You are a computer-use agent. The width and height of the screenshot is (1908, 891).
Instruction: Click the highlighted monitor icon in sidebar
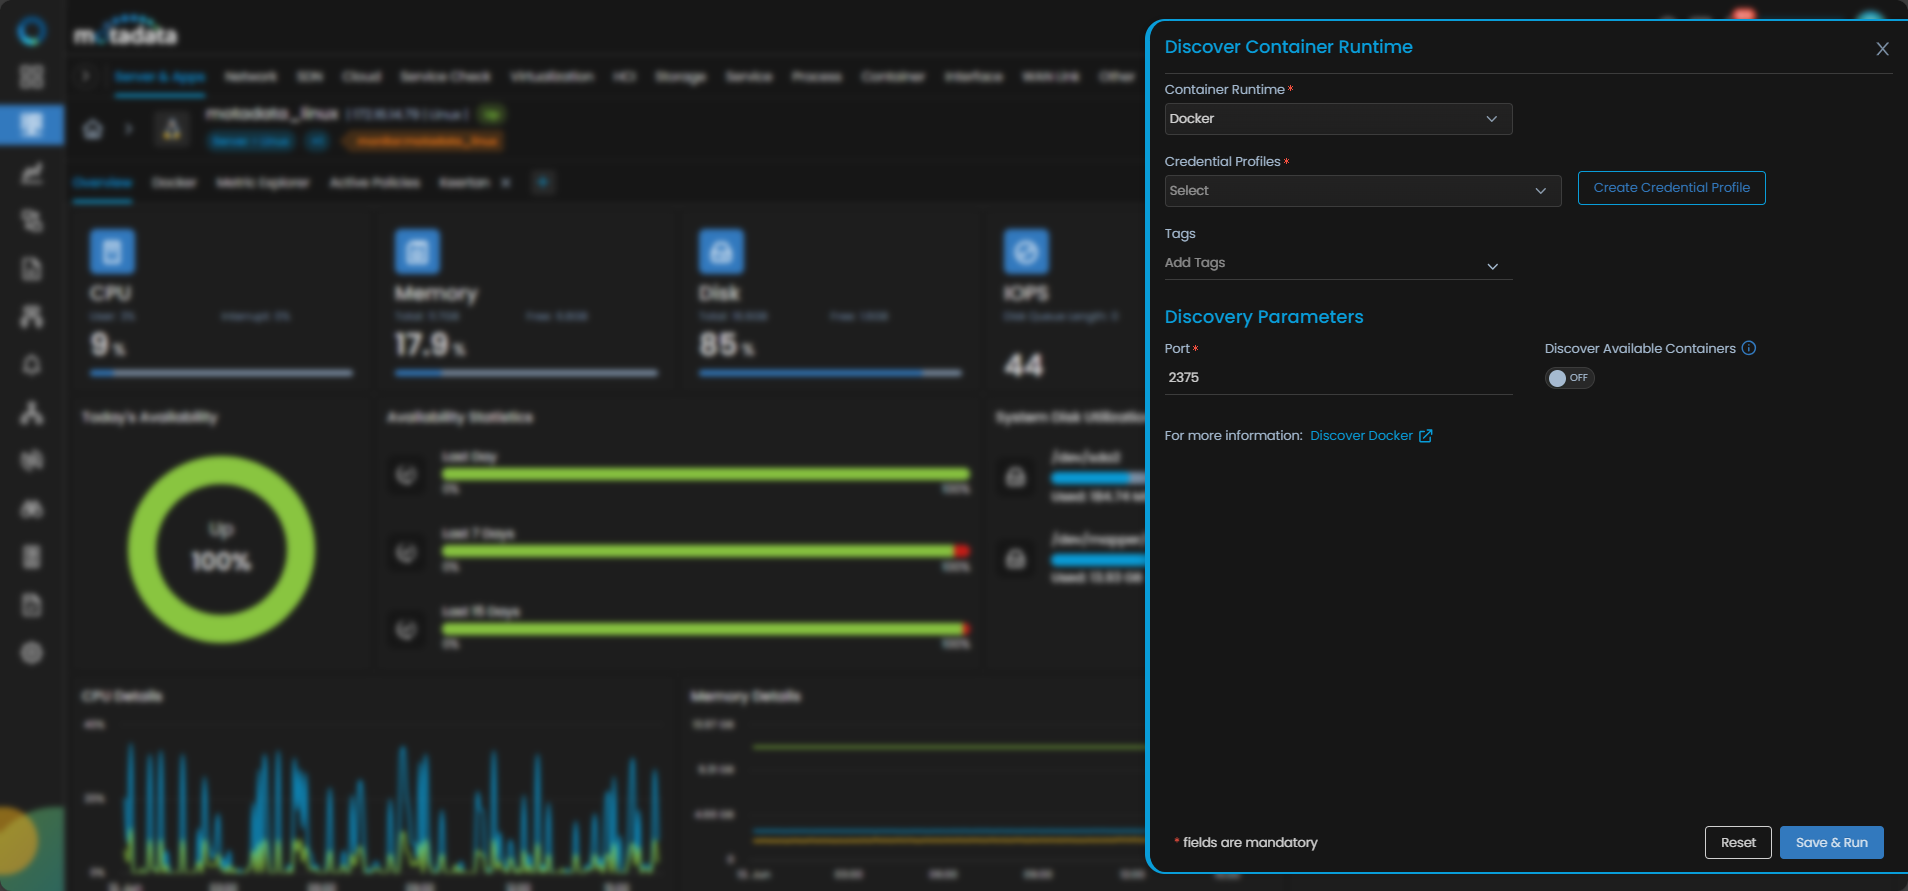32,125
